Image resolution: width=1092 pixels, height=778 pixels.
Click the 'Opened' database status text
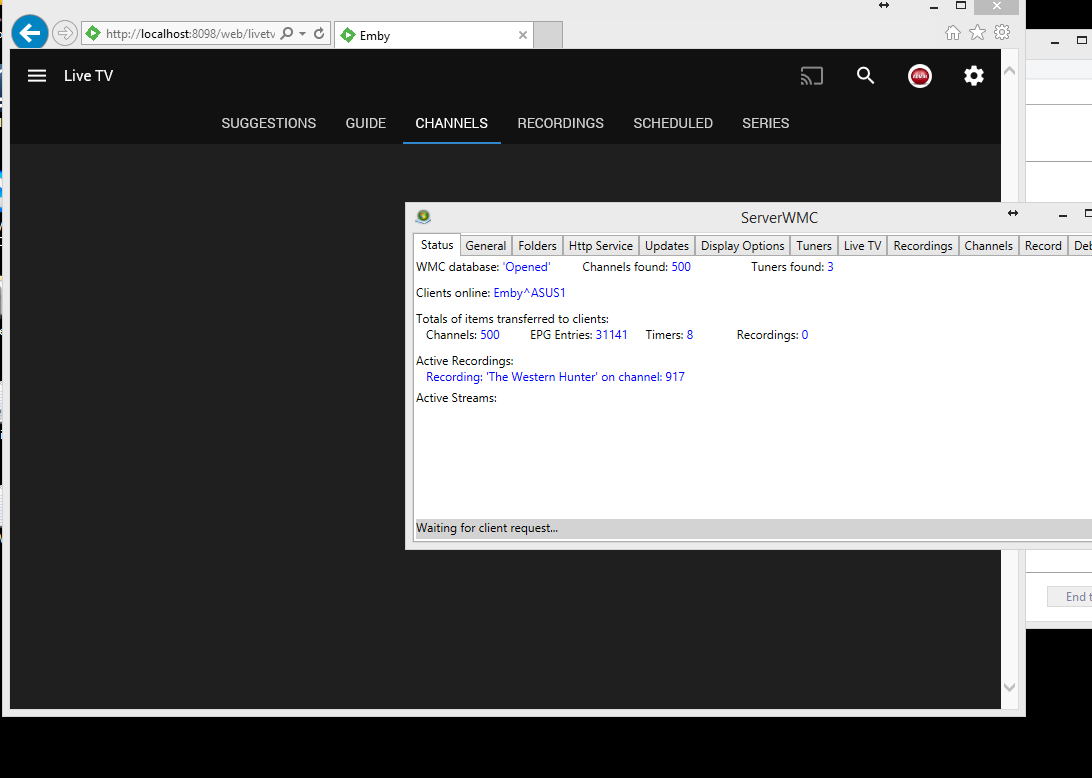pyautogui.click(x=526, y=267)
